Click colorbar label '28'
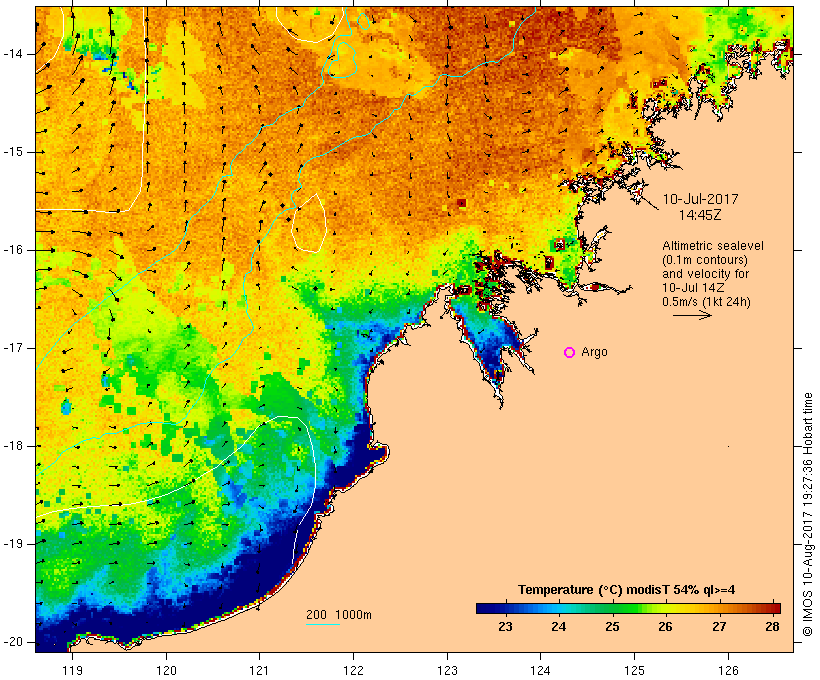Image resolution: width=820 pixels, height=680 pixels. click(x=772, y=627)
